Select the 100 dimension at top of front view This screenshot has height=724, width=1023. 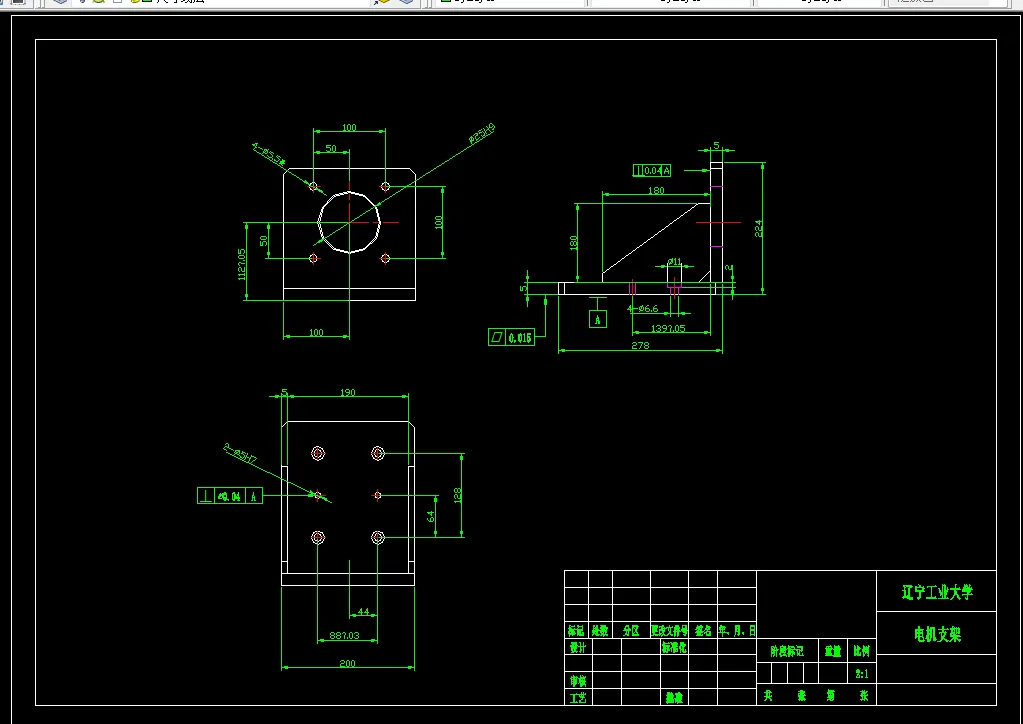349,127
